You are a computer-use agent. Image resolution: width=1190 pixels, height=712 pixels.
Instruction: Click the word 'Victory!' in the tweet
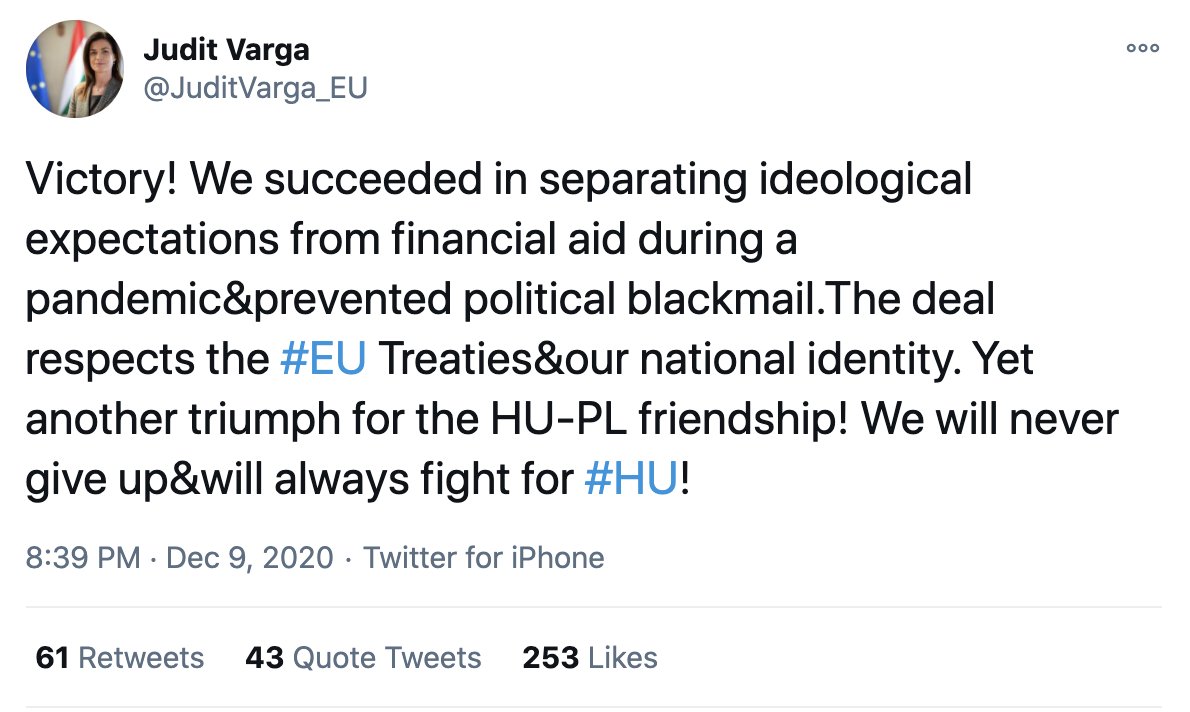click(x=98, y=180)
